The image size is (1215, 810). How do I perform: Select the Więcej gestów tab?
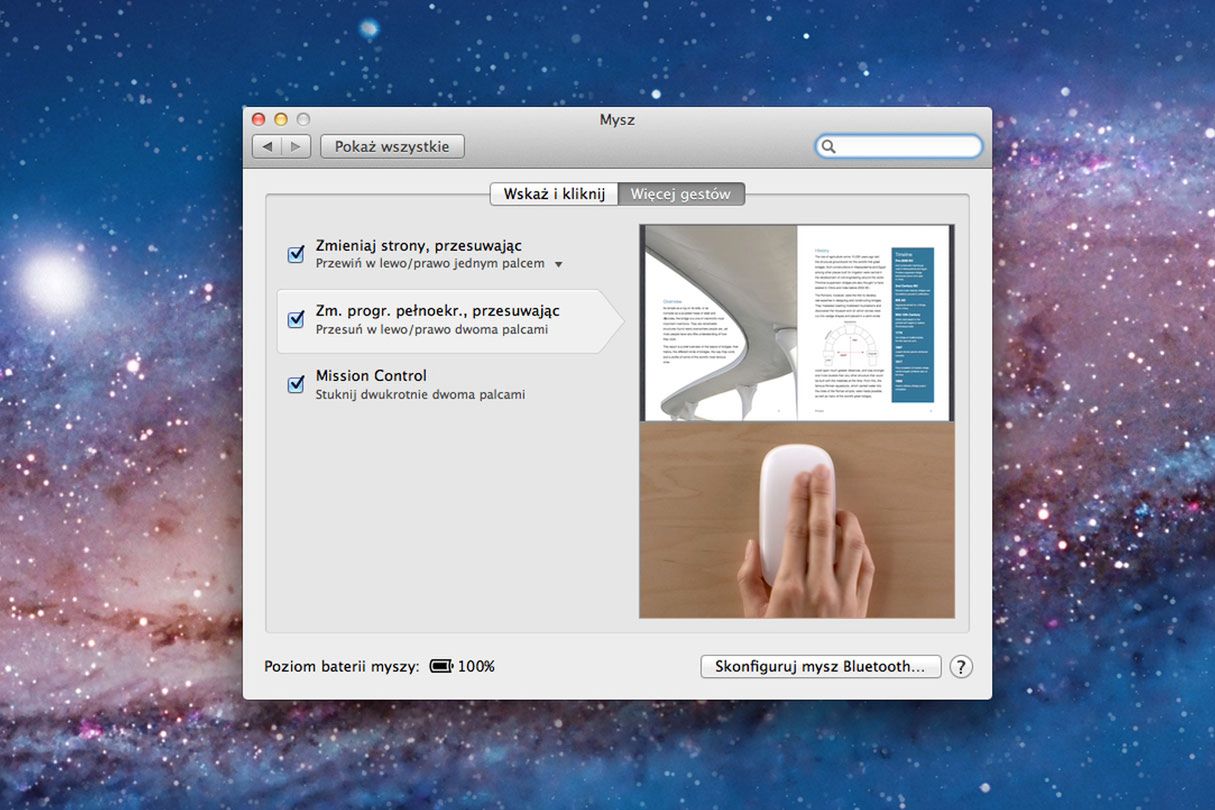click(x=681, y=194)
